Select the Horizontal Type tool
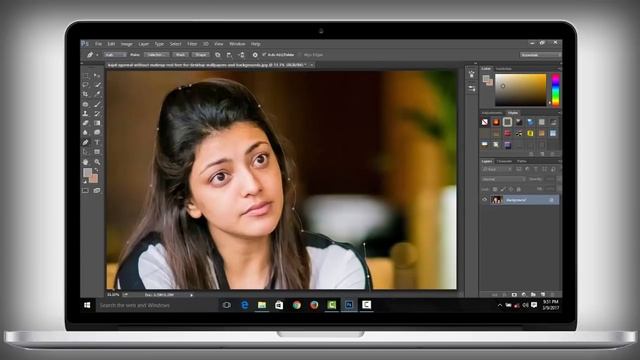This screenshot has height=360, width=640. point(97,142)
